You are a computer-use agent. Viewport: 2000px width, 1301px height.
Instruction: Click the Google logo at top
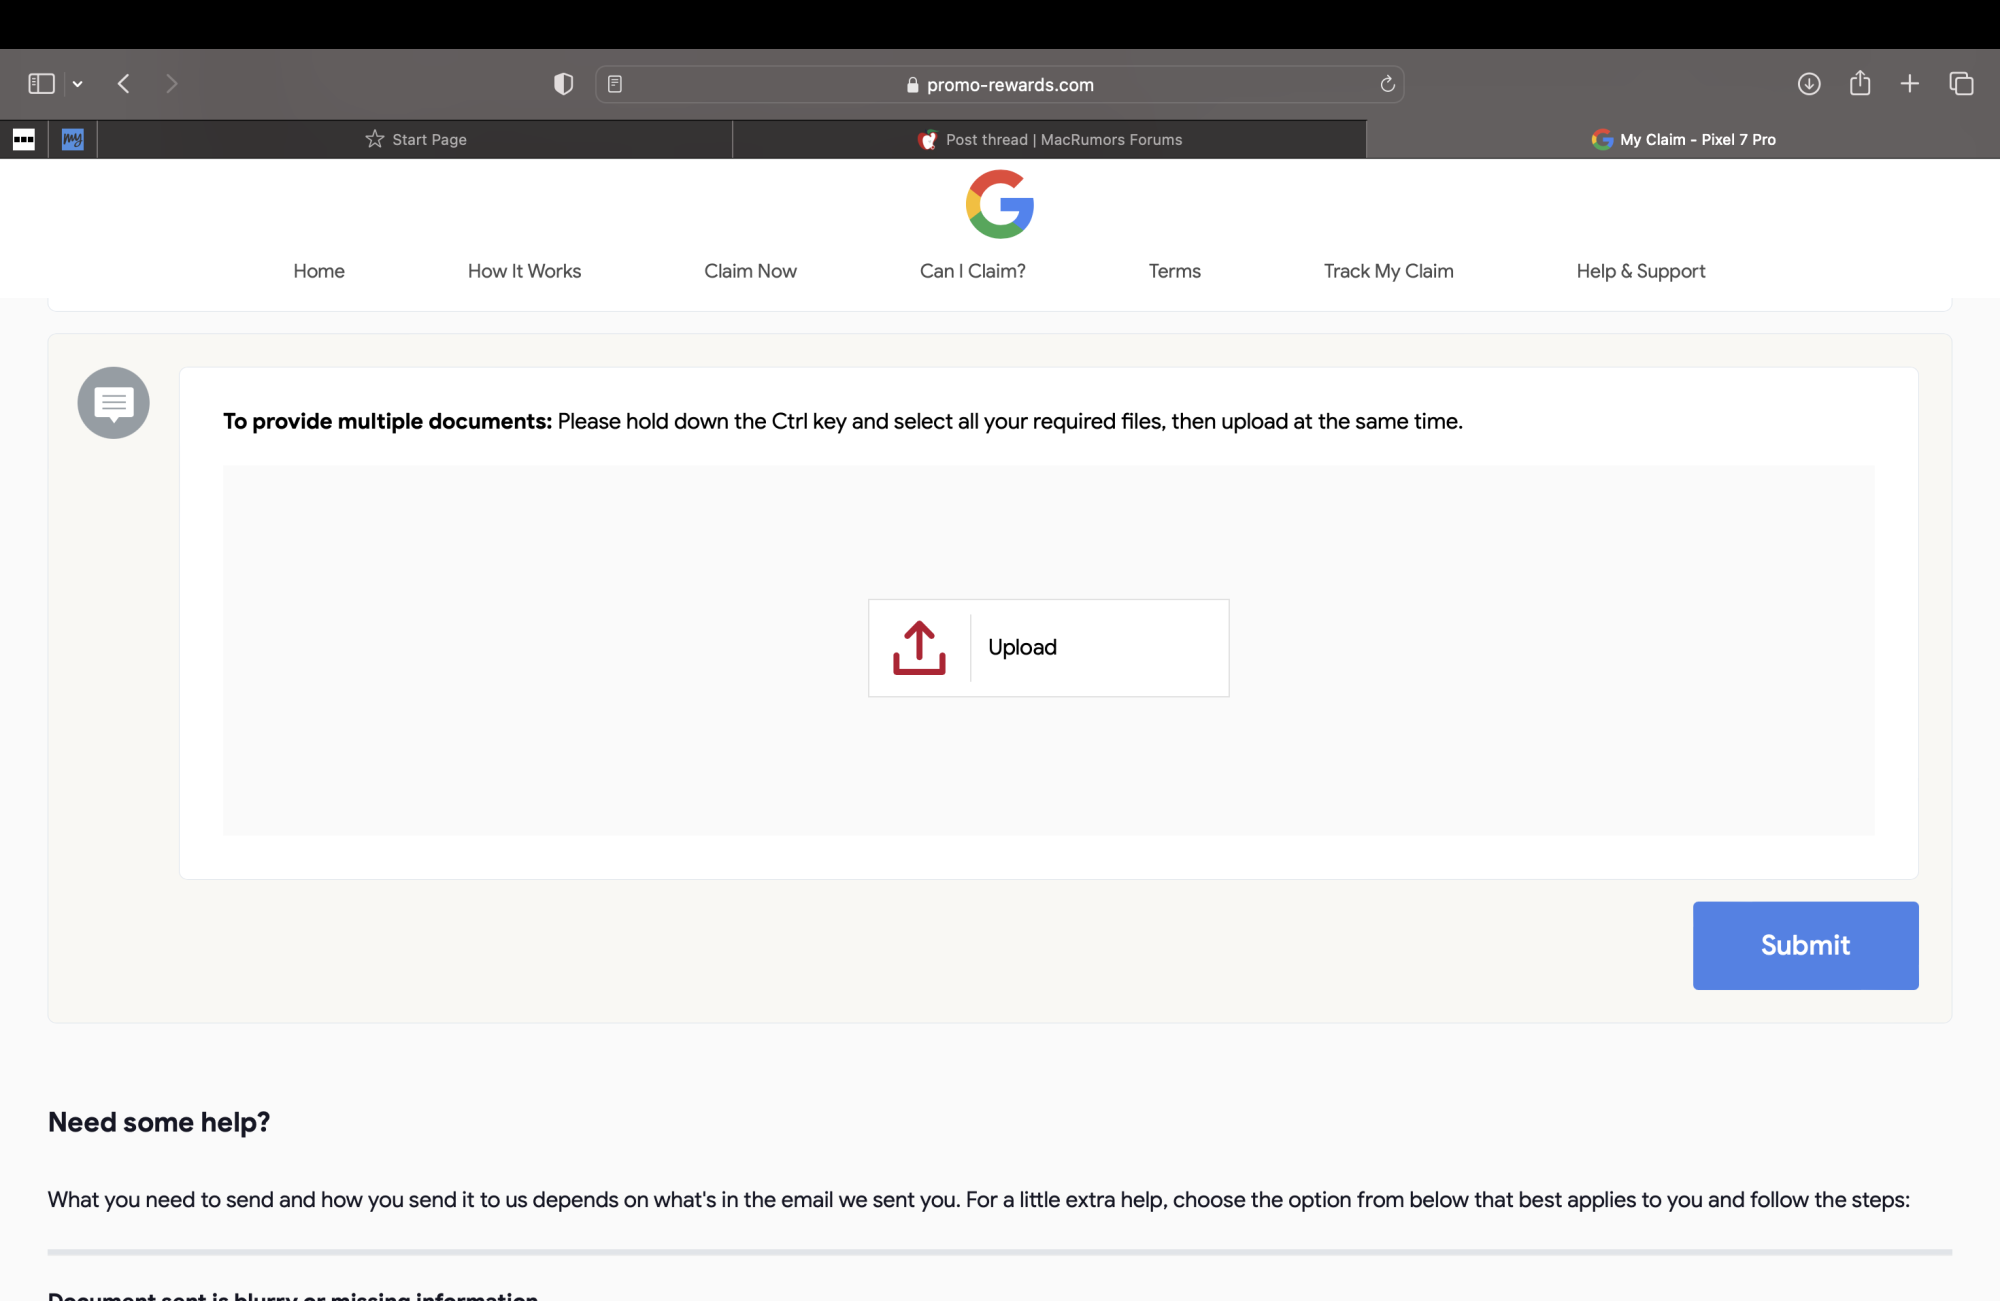click(999, 204)
